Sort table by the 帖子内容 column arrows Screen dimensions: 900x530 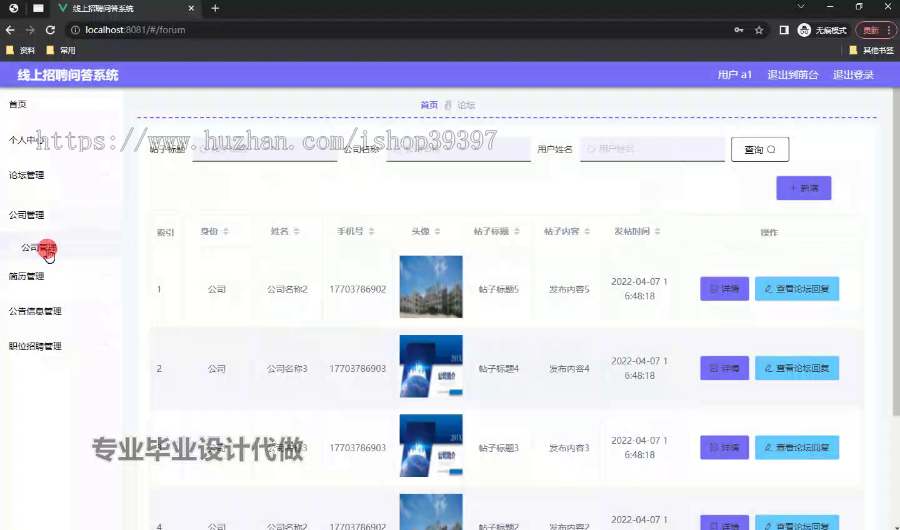[587, 231]
